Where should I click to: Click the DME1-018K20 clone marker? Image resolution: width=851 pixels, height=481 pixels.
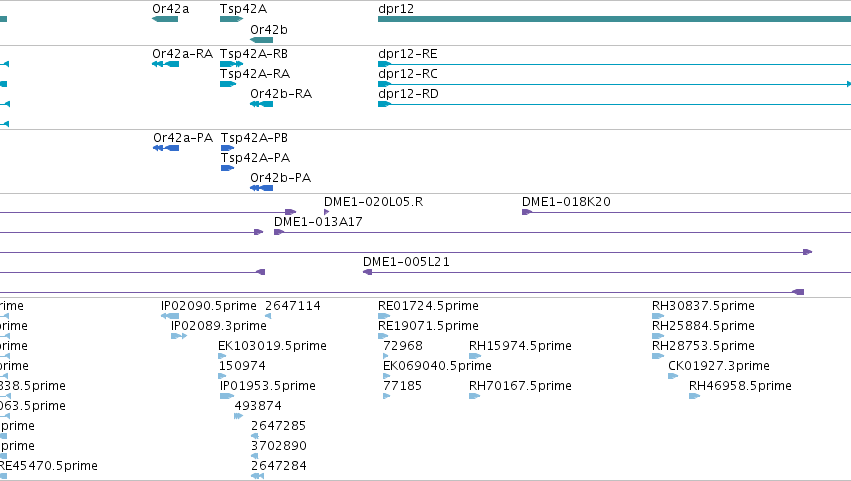526,212
